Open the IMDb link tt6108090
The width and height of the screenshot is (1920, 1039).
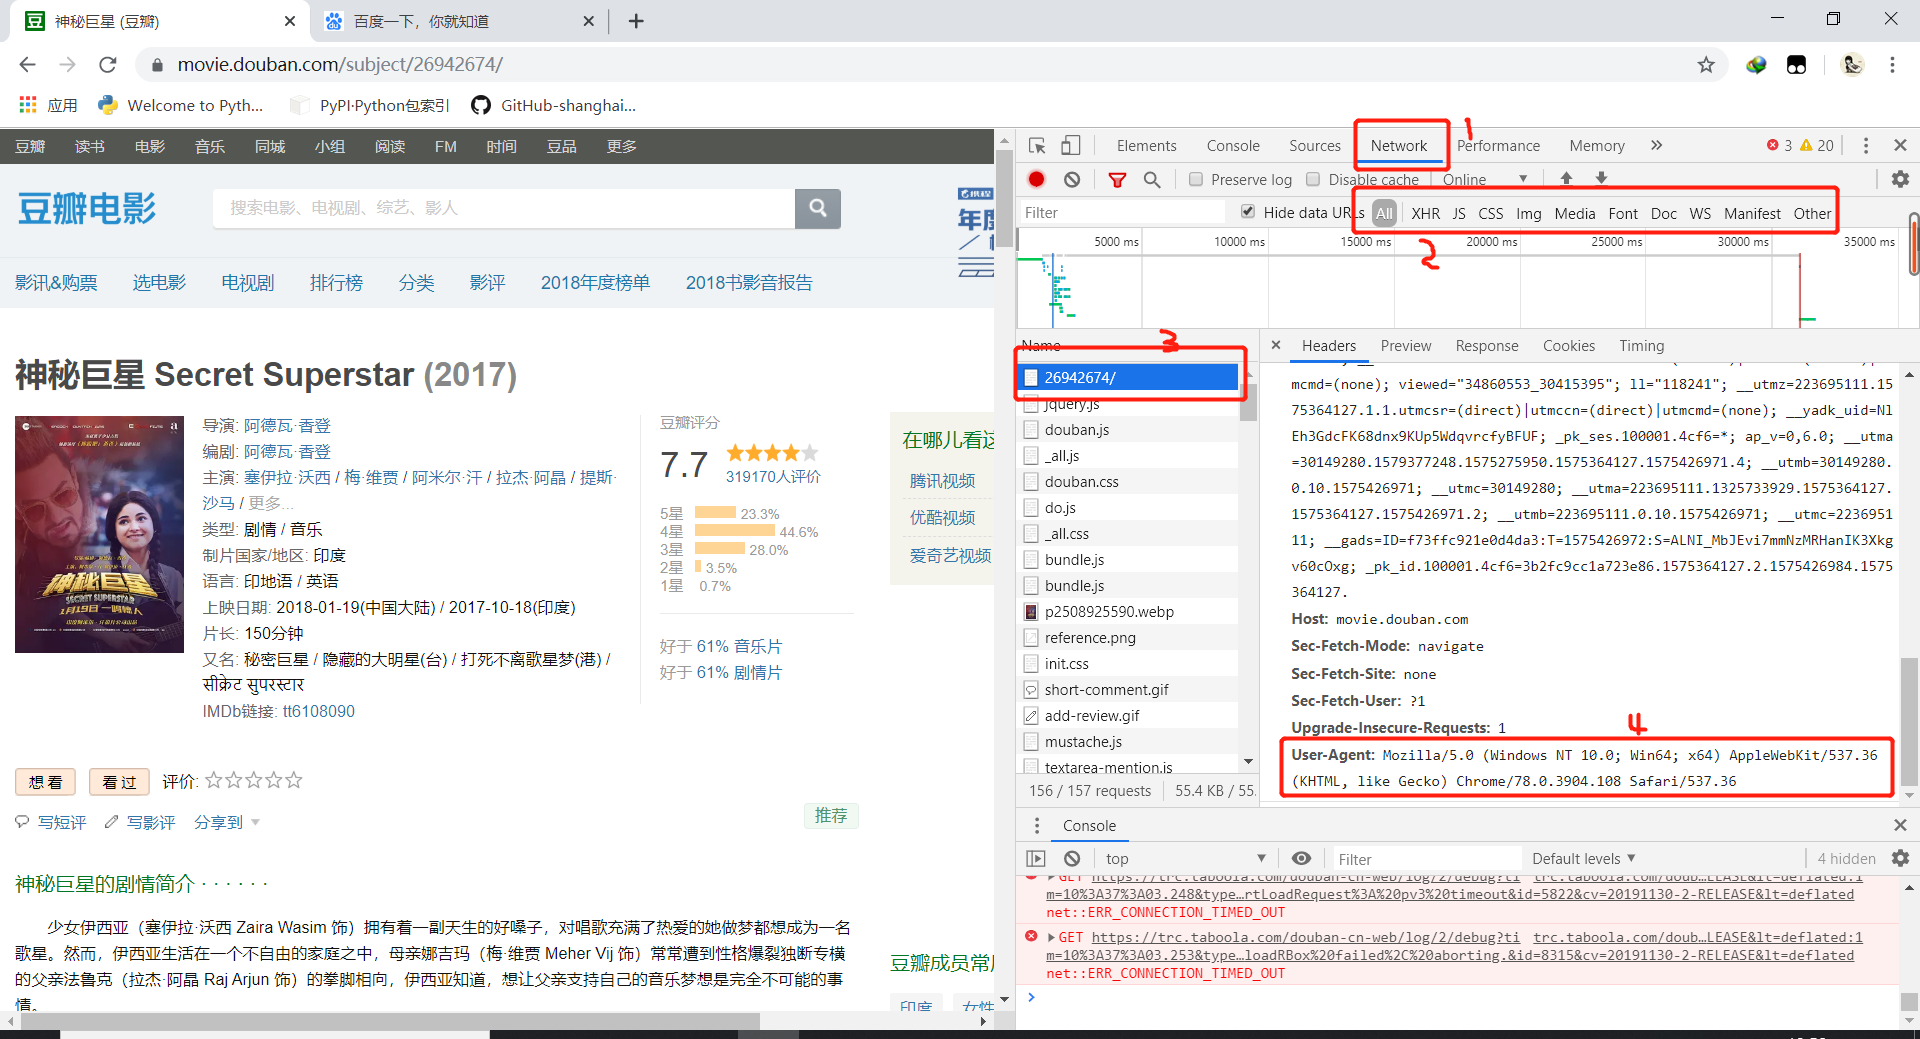point(318,711)
